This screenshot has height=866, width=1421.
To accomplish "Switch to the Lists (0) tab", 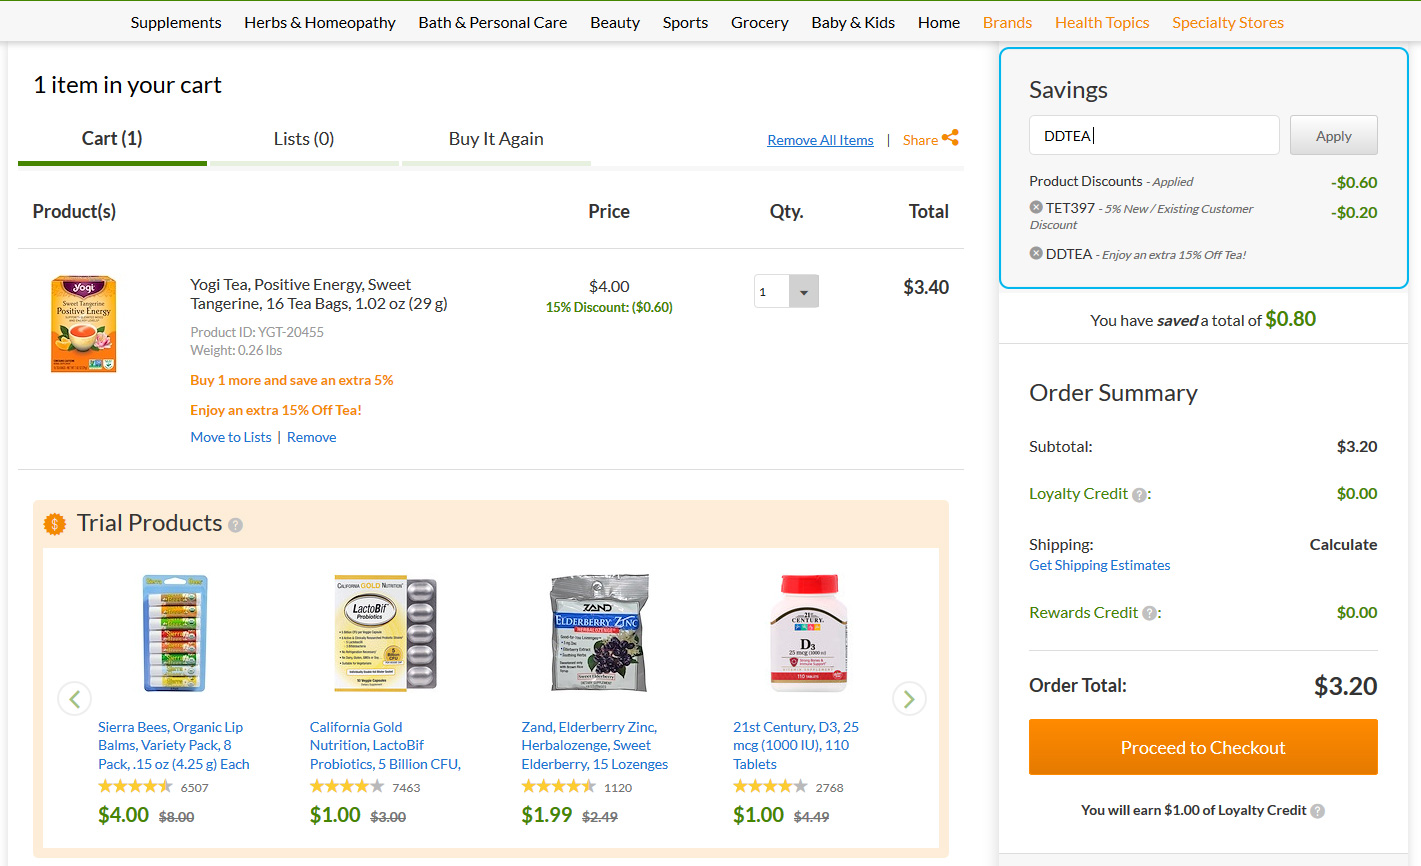I will (304, 139).
